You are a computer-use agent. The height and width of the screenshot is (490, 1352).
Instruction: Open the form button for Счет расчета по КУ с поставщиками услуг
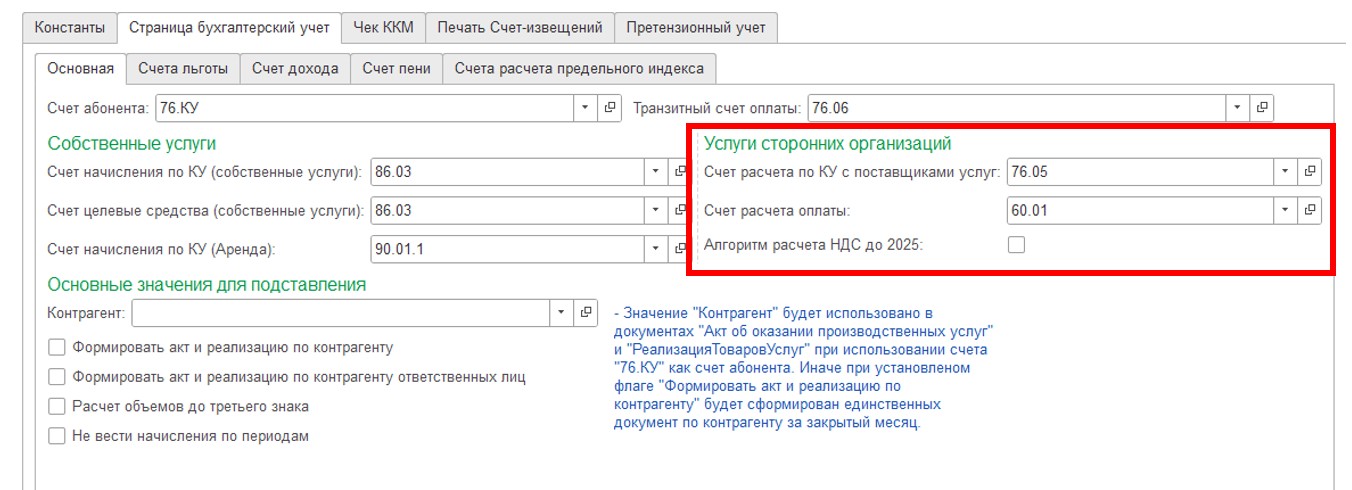click(x=1310, y=172)
